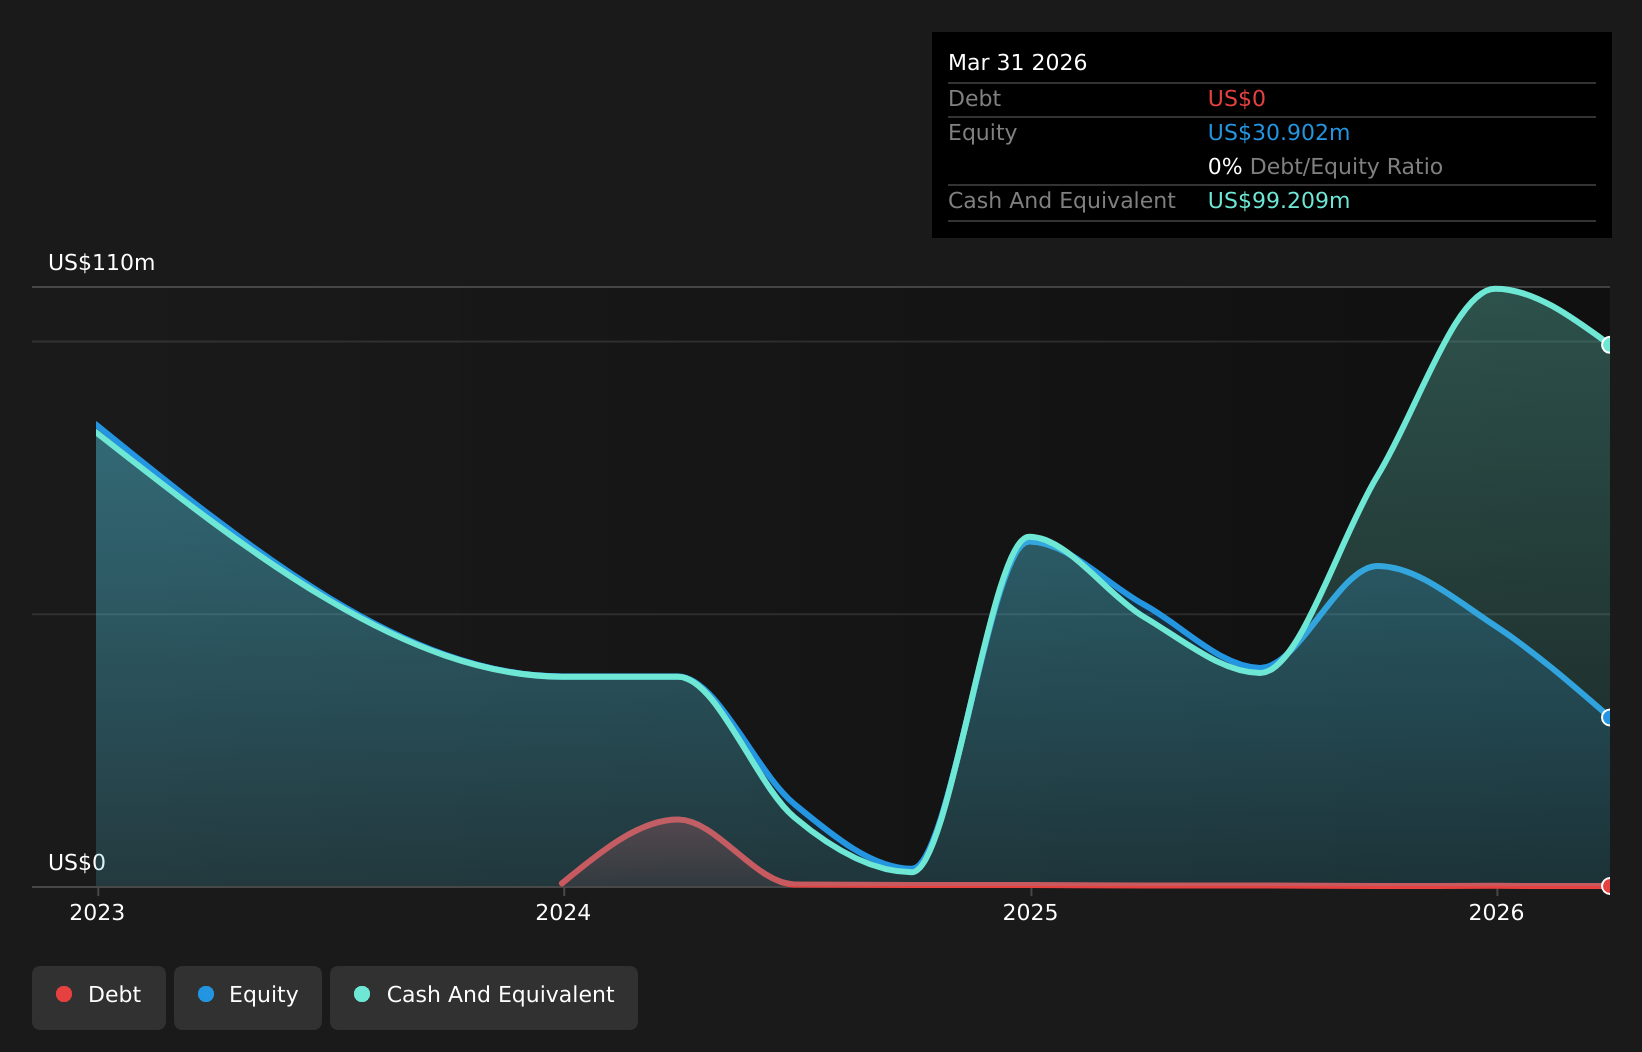Click the 2026 x-axis label
The height and width of the screenshot is (1052, 1642).
(1496, 912)
